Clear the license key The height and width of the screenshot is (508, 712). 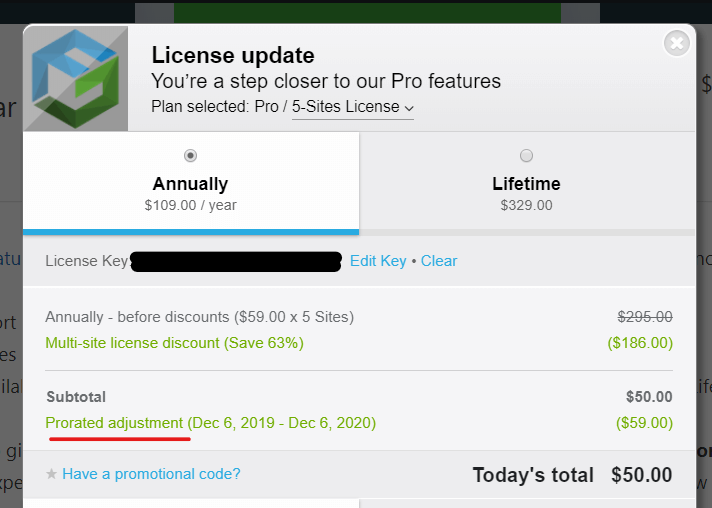[439, 261]
